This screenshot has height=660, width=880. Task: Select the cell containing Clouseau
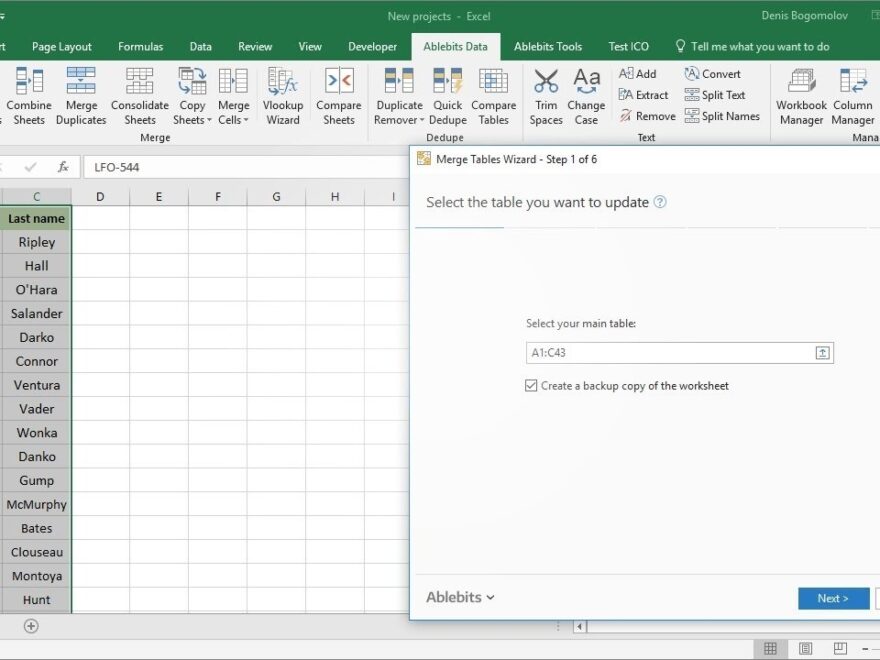coord(36,552)
